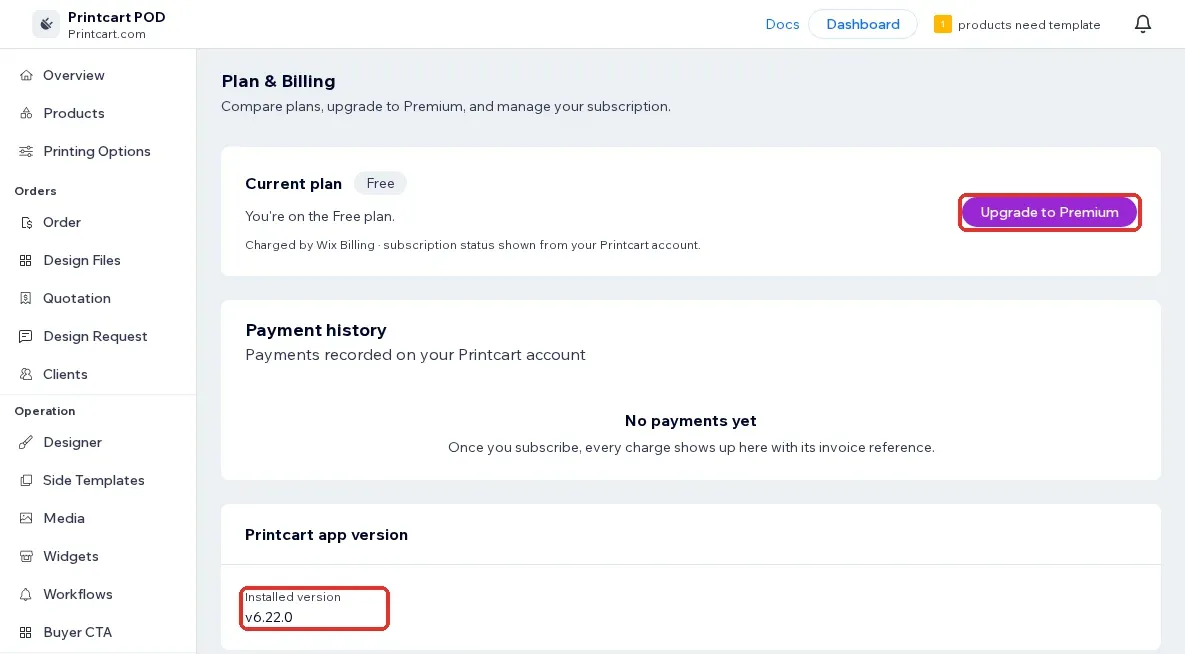Open the notifications bell icon

tap(1143, 24)
